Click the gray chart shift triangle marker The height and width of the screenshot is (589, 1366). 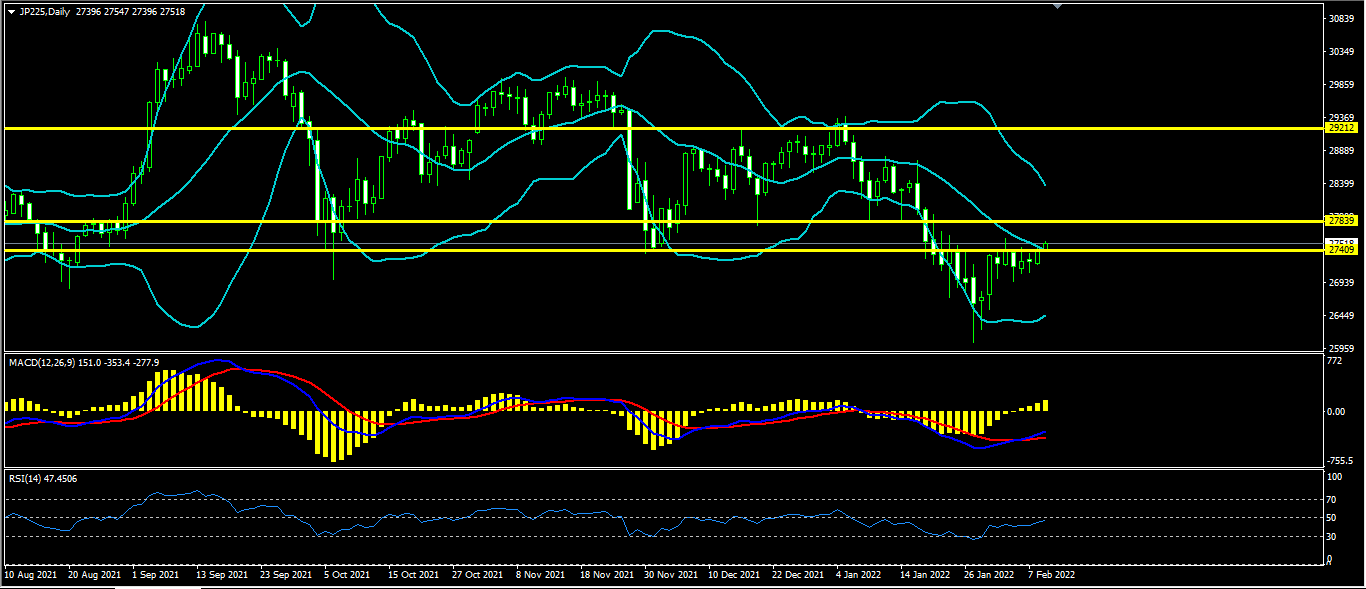(x=1058, y=5)
